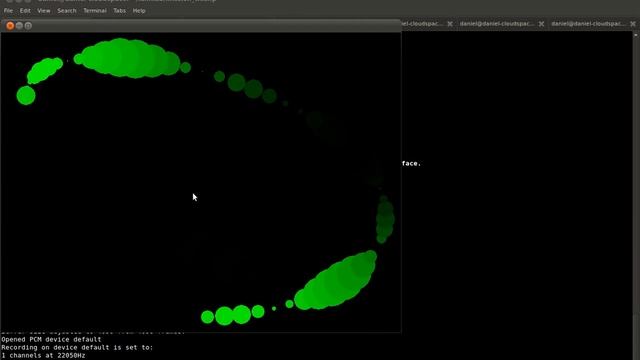Click the "1 channels at 22050Hz" line
This screenshot has width=640, height=360.
43,356
